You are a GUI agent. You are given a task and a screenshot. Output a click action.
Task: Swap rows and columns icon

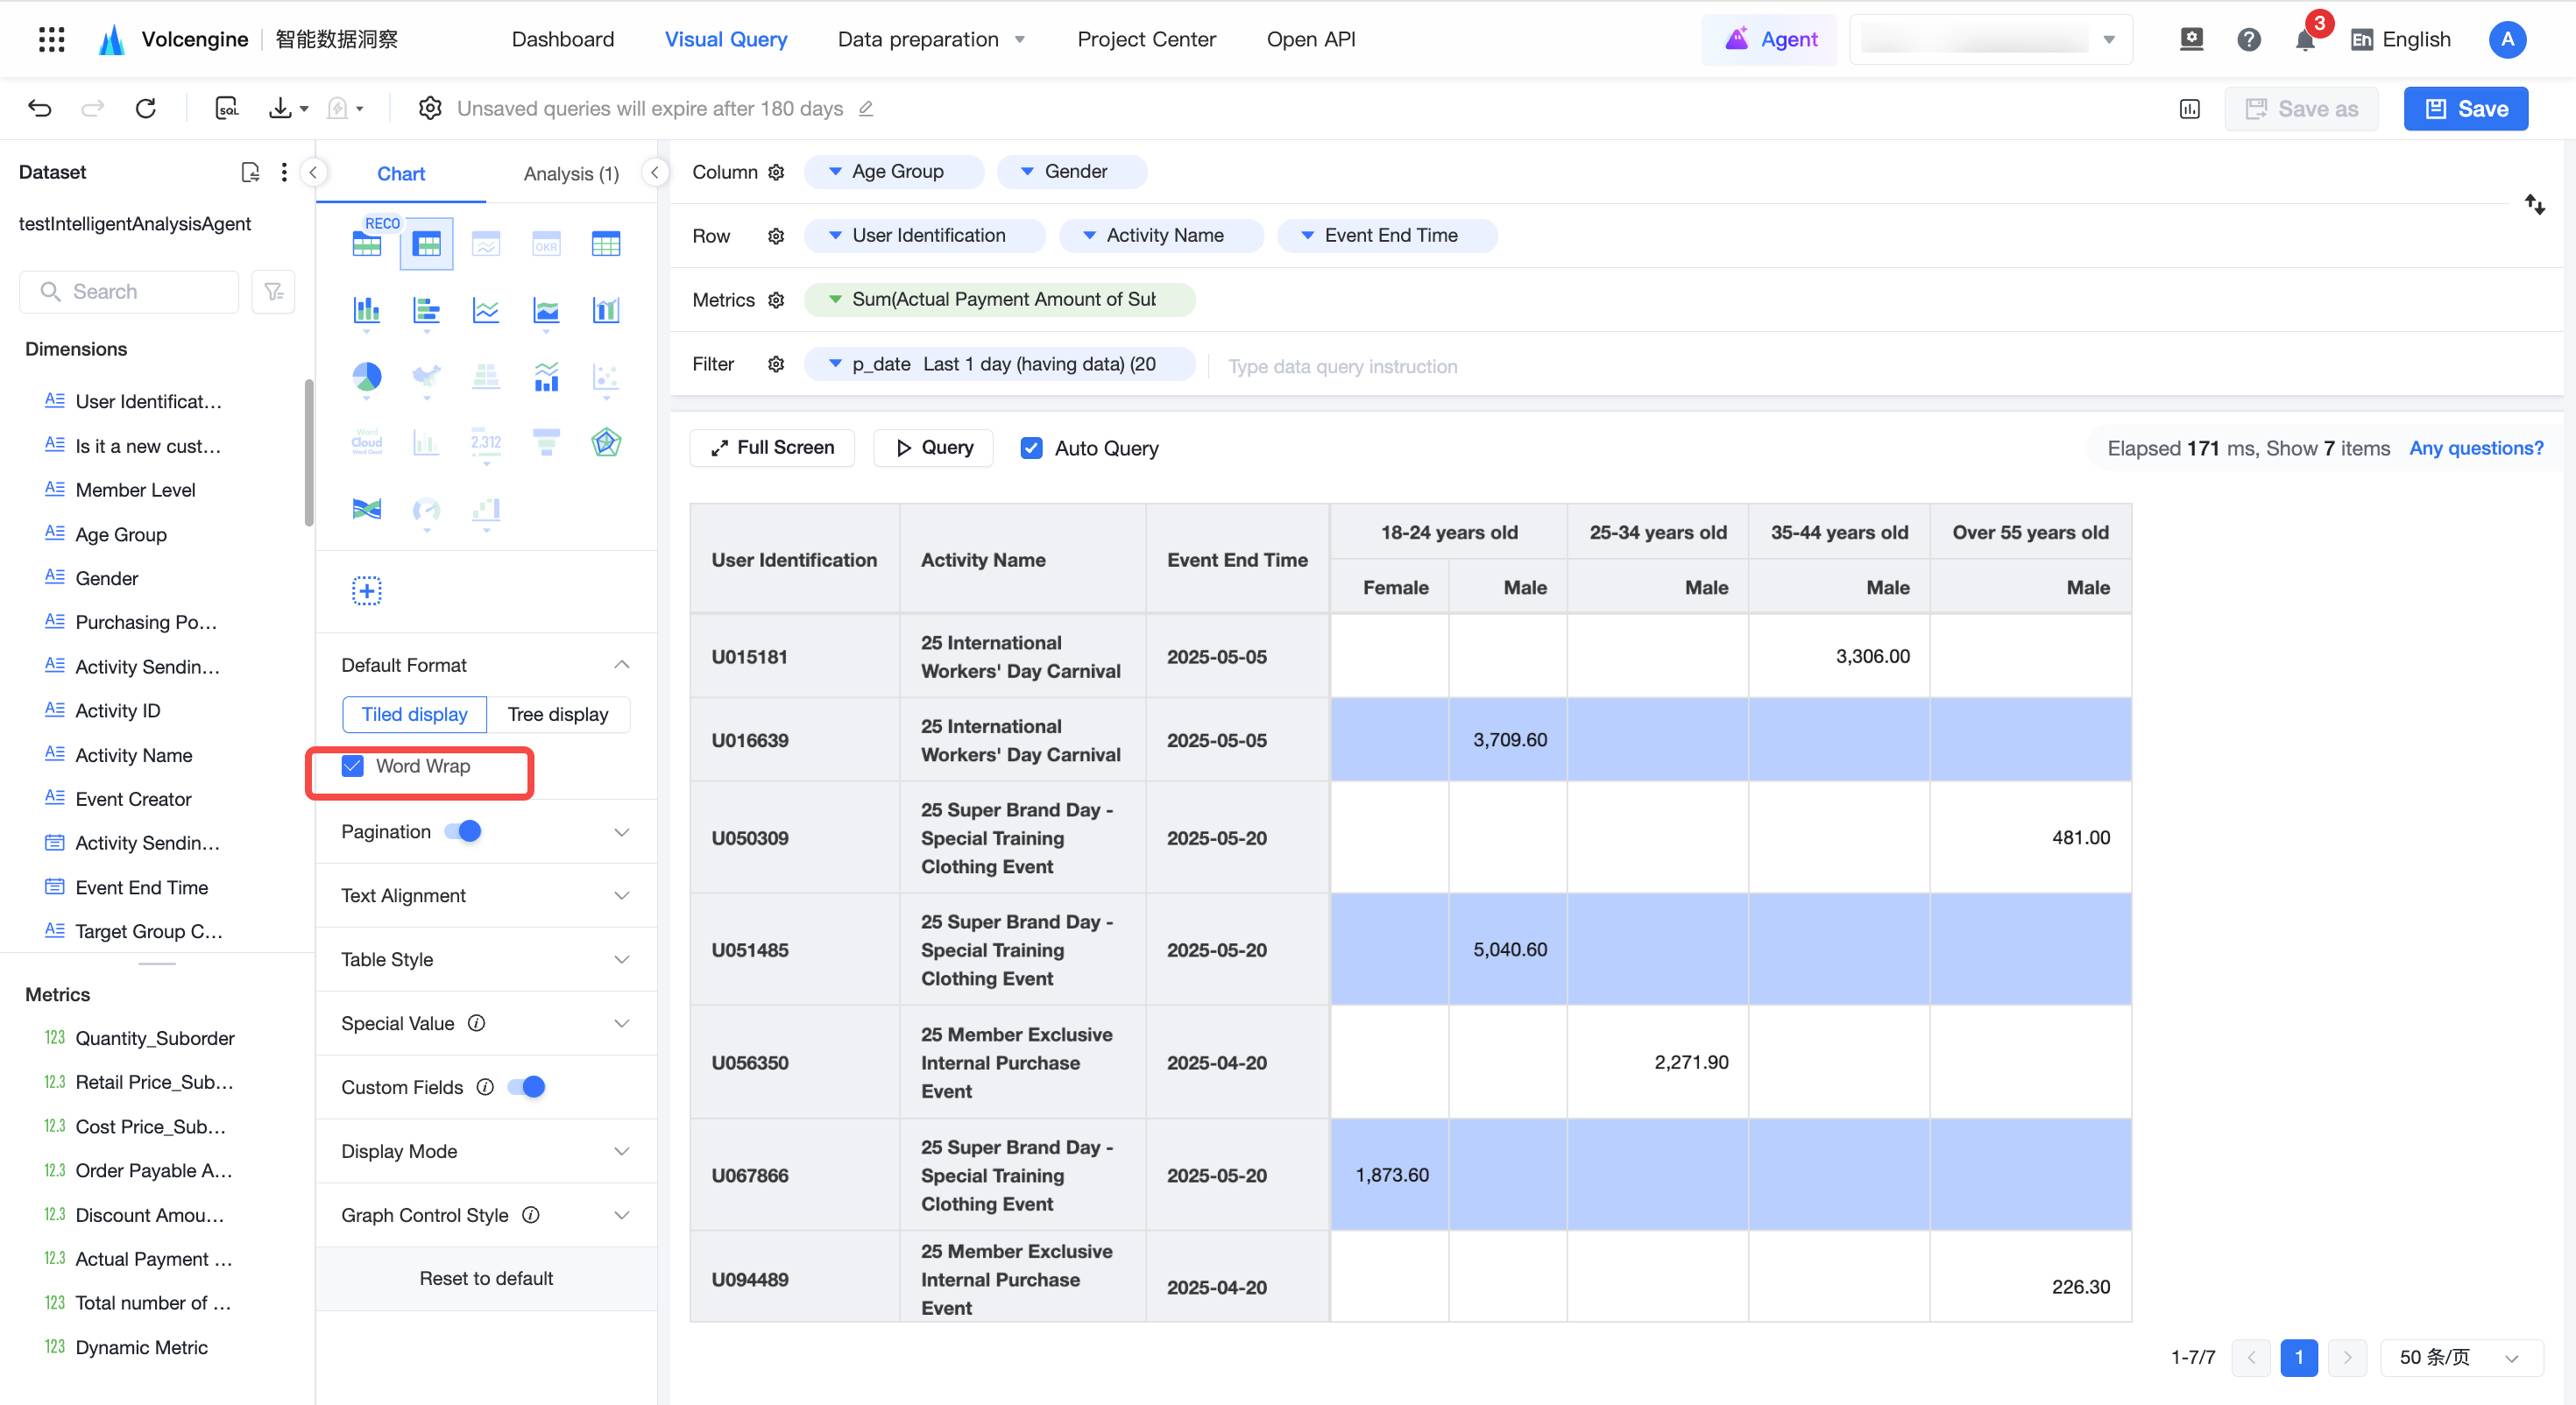pos(2534,204)
